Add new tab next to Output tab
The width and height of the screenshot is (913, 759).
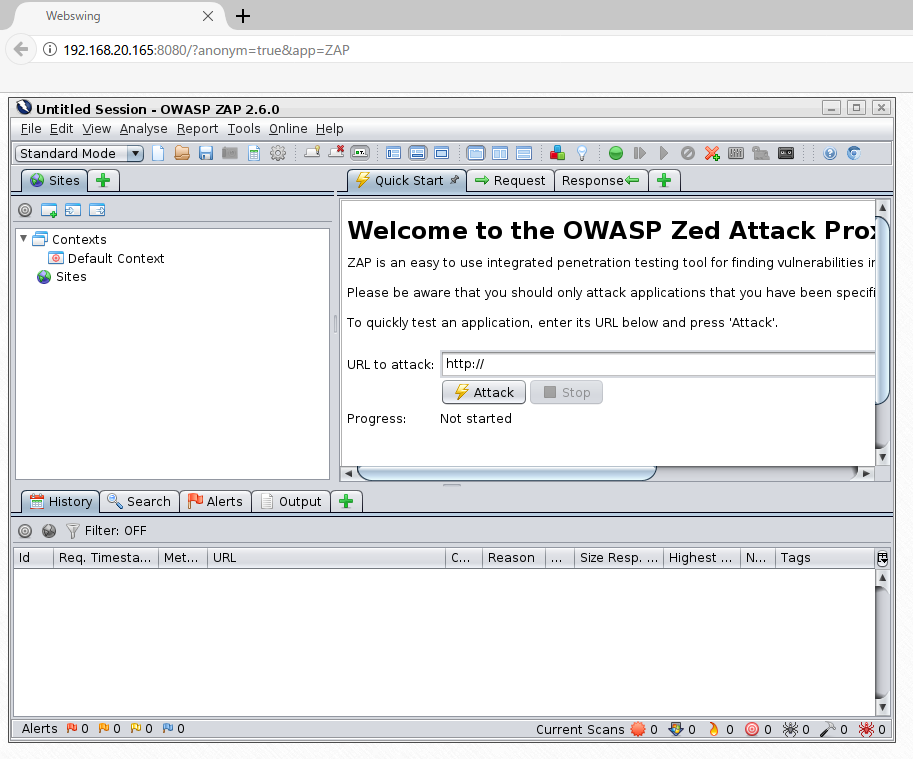point(346,501)
